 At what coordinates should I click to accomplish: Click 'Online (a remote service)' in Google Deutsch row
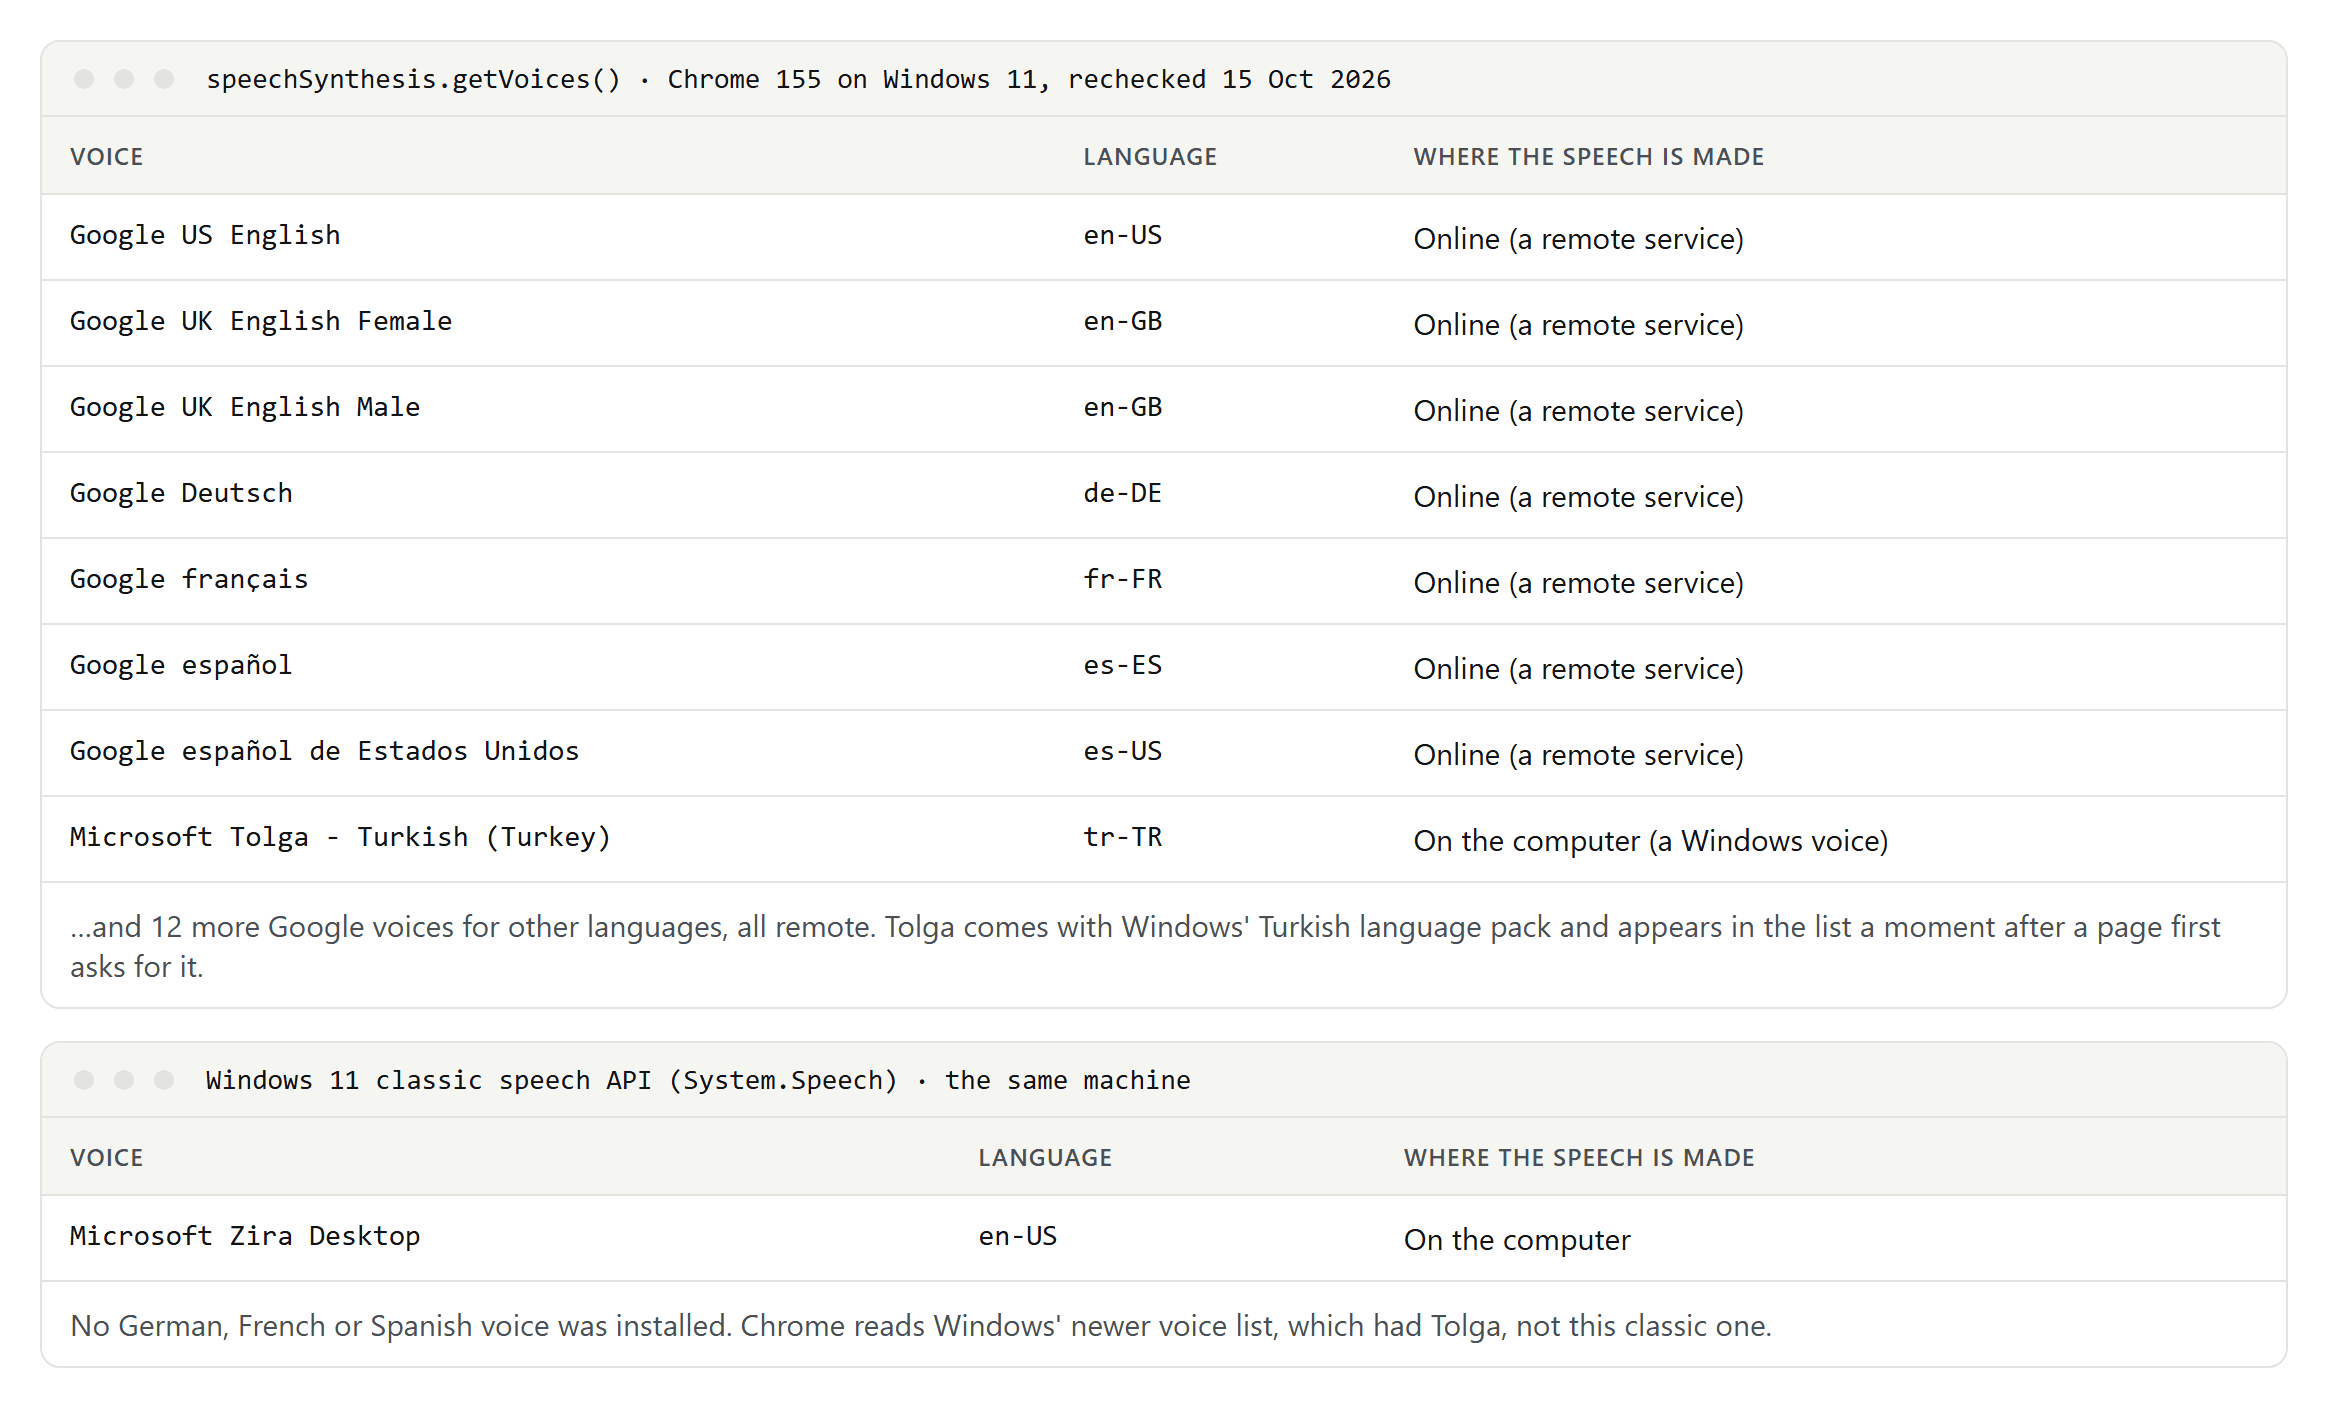coord(1578,497)
